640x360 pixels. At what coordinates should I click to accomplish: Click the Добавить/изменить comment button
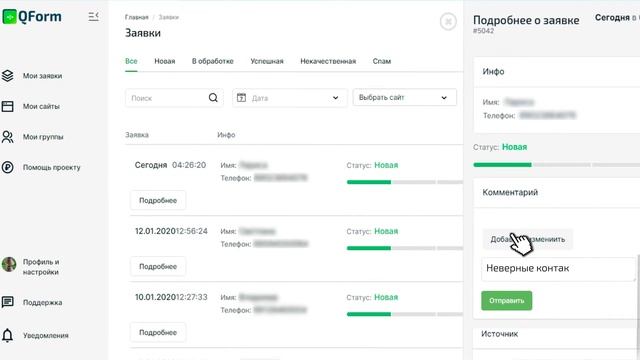[527, 239]
